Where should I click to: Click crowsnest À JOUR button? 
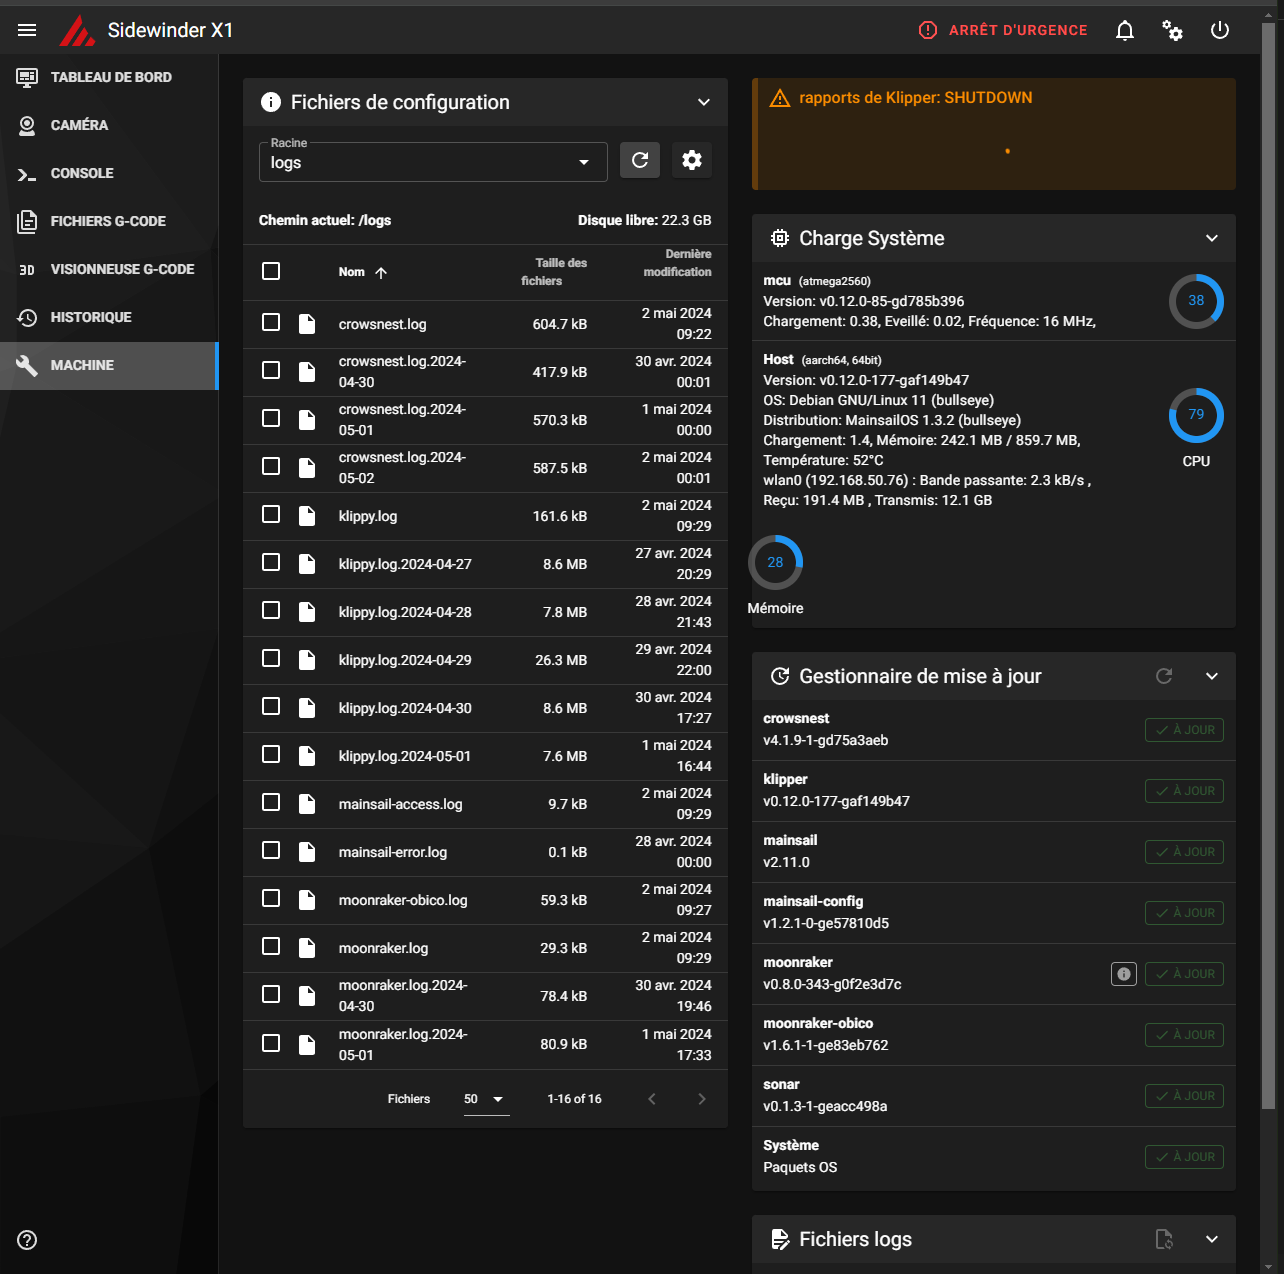coord(1184,730)
